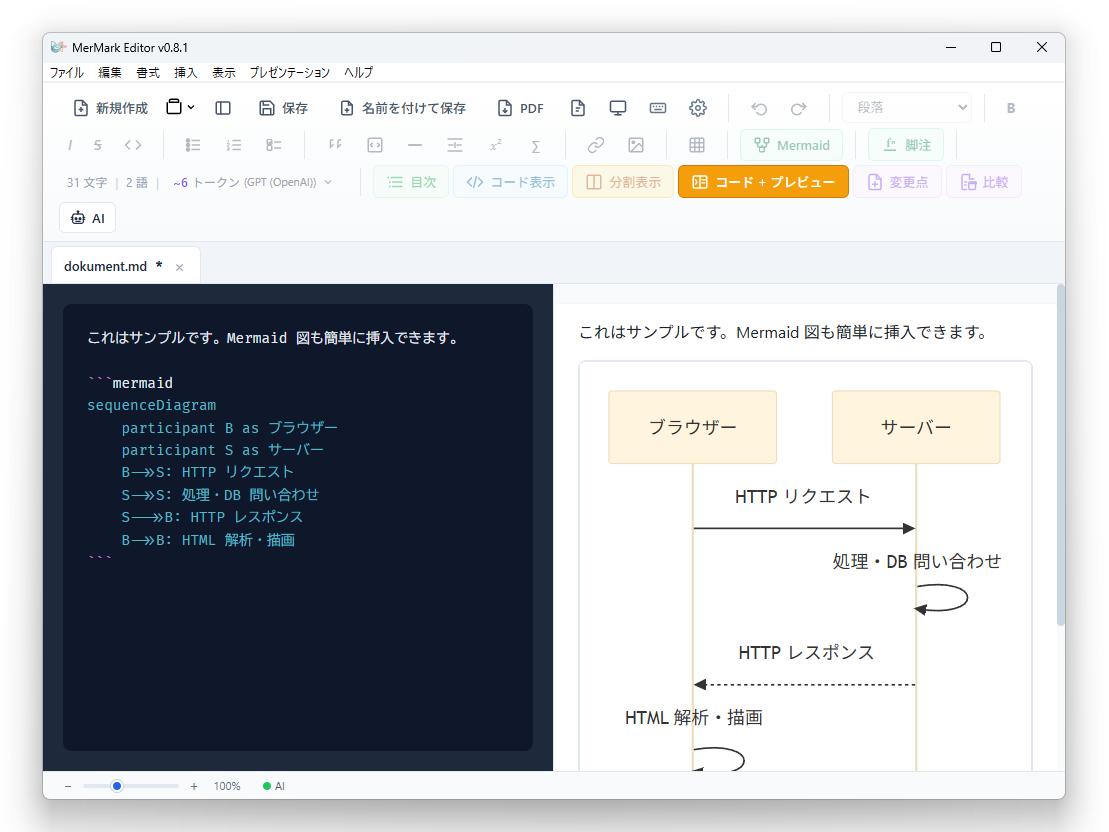Toggle the 目次 table of contents
Screen dimensions: 1109x832
coord(411,182)
